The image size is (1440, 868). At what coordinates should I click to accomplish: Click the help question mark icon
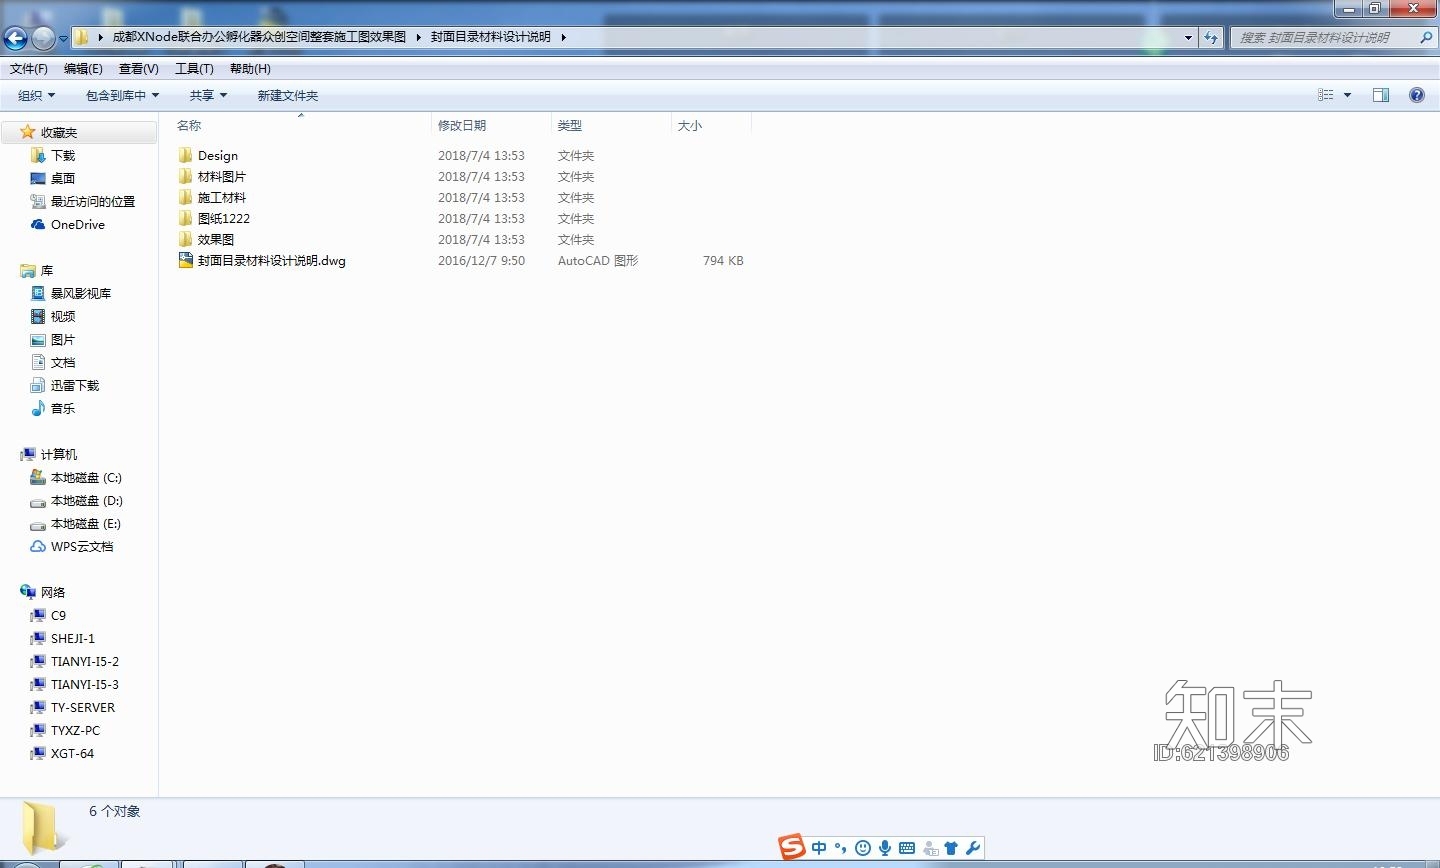[1416, 95]
